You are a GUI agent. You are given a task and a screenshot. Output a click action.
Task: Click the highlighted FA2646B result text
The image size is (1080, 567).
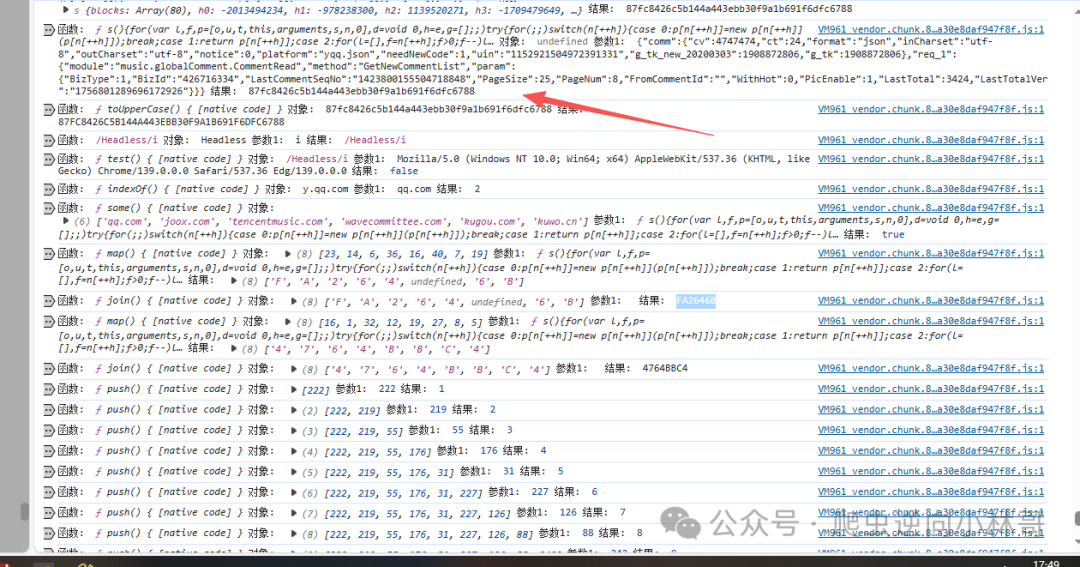point(696,300)
